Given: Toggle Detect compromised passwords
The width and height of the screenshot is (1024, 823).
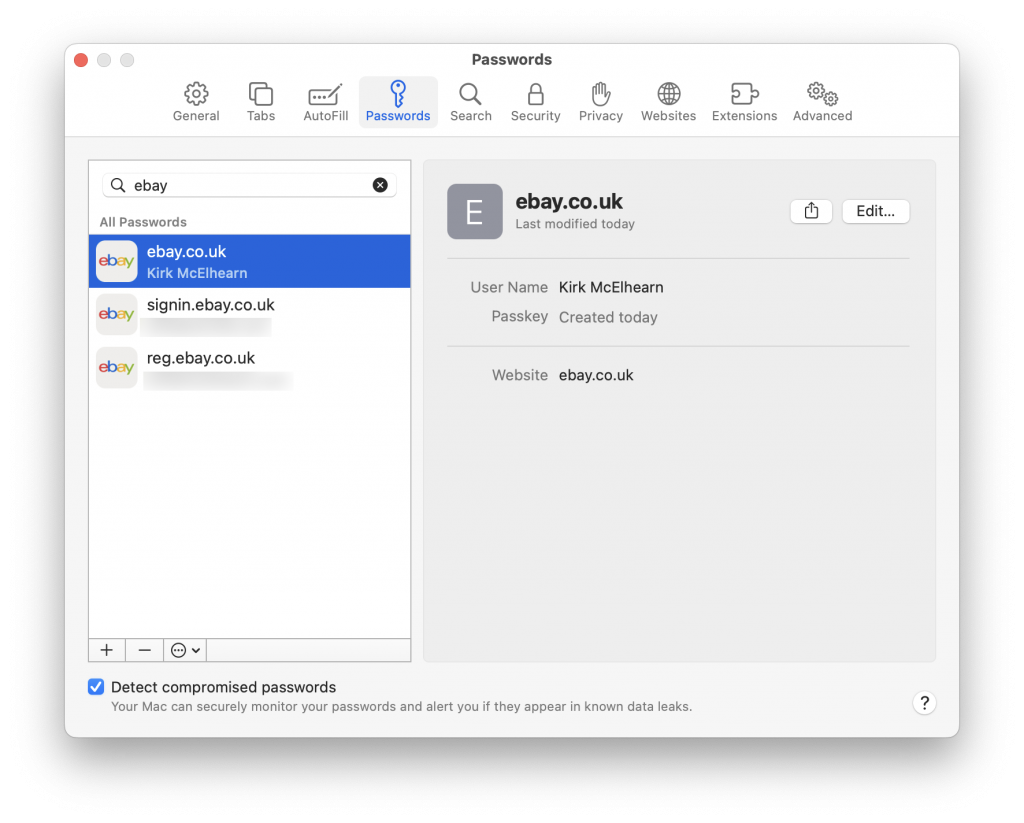Looking at the screenshot, I should coord(96,687).
